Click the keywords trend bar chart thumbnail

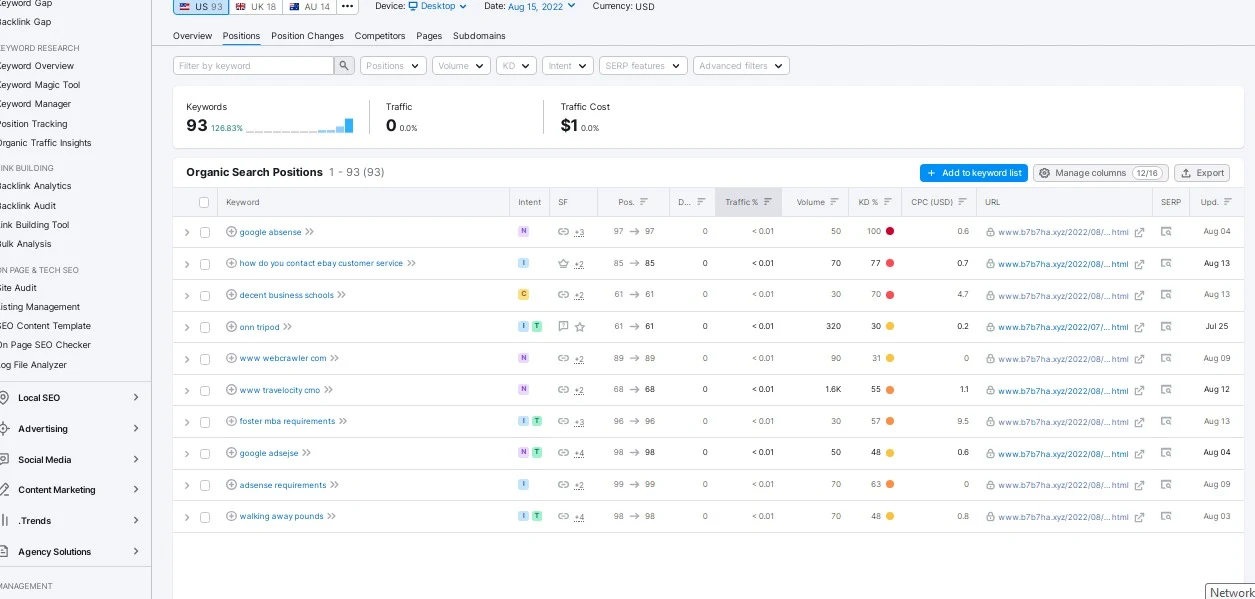click(x=300, y=126)
